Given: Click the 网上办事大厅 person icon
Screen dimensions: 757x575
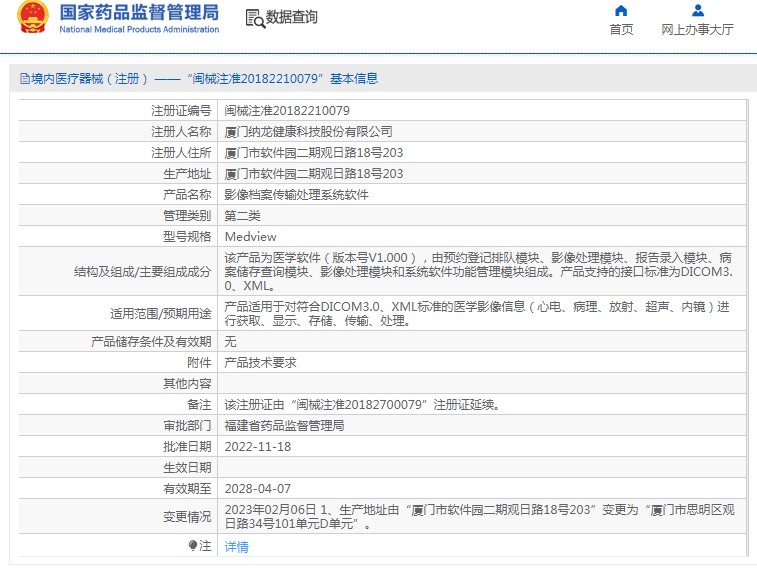Looking at the screenshot, I should (697, 11).
